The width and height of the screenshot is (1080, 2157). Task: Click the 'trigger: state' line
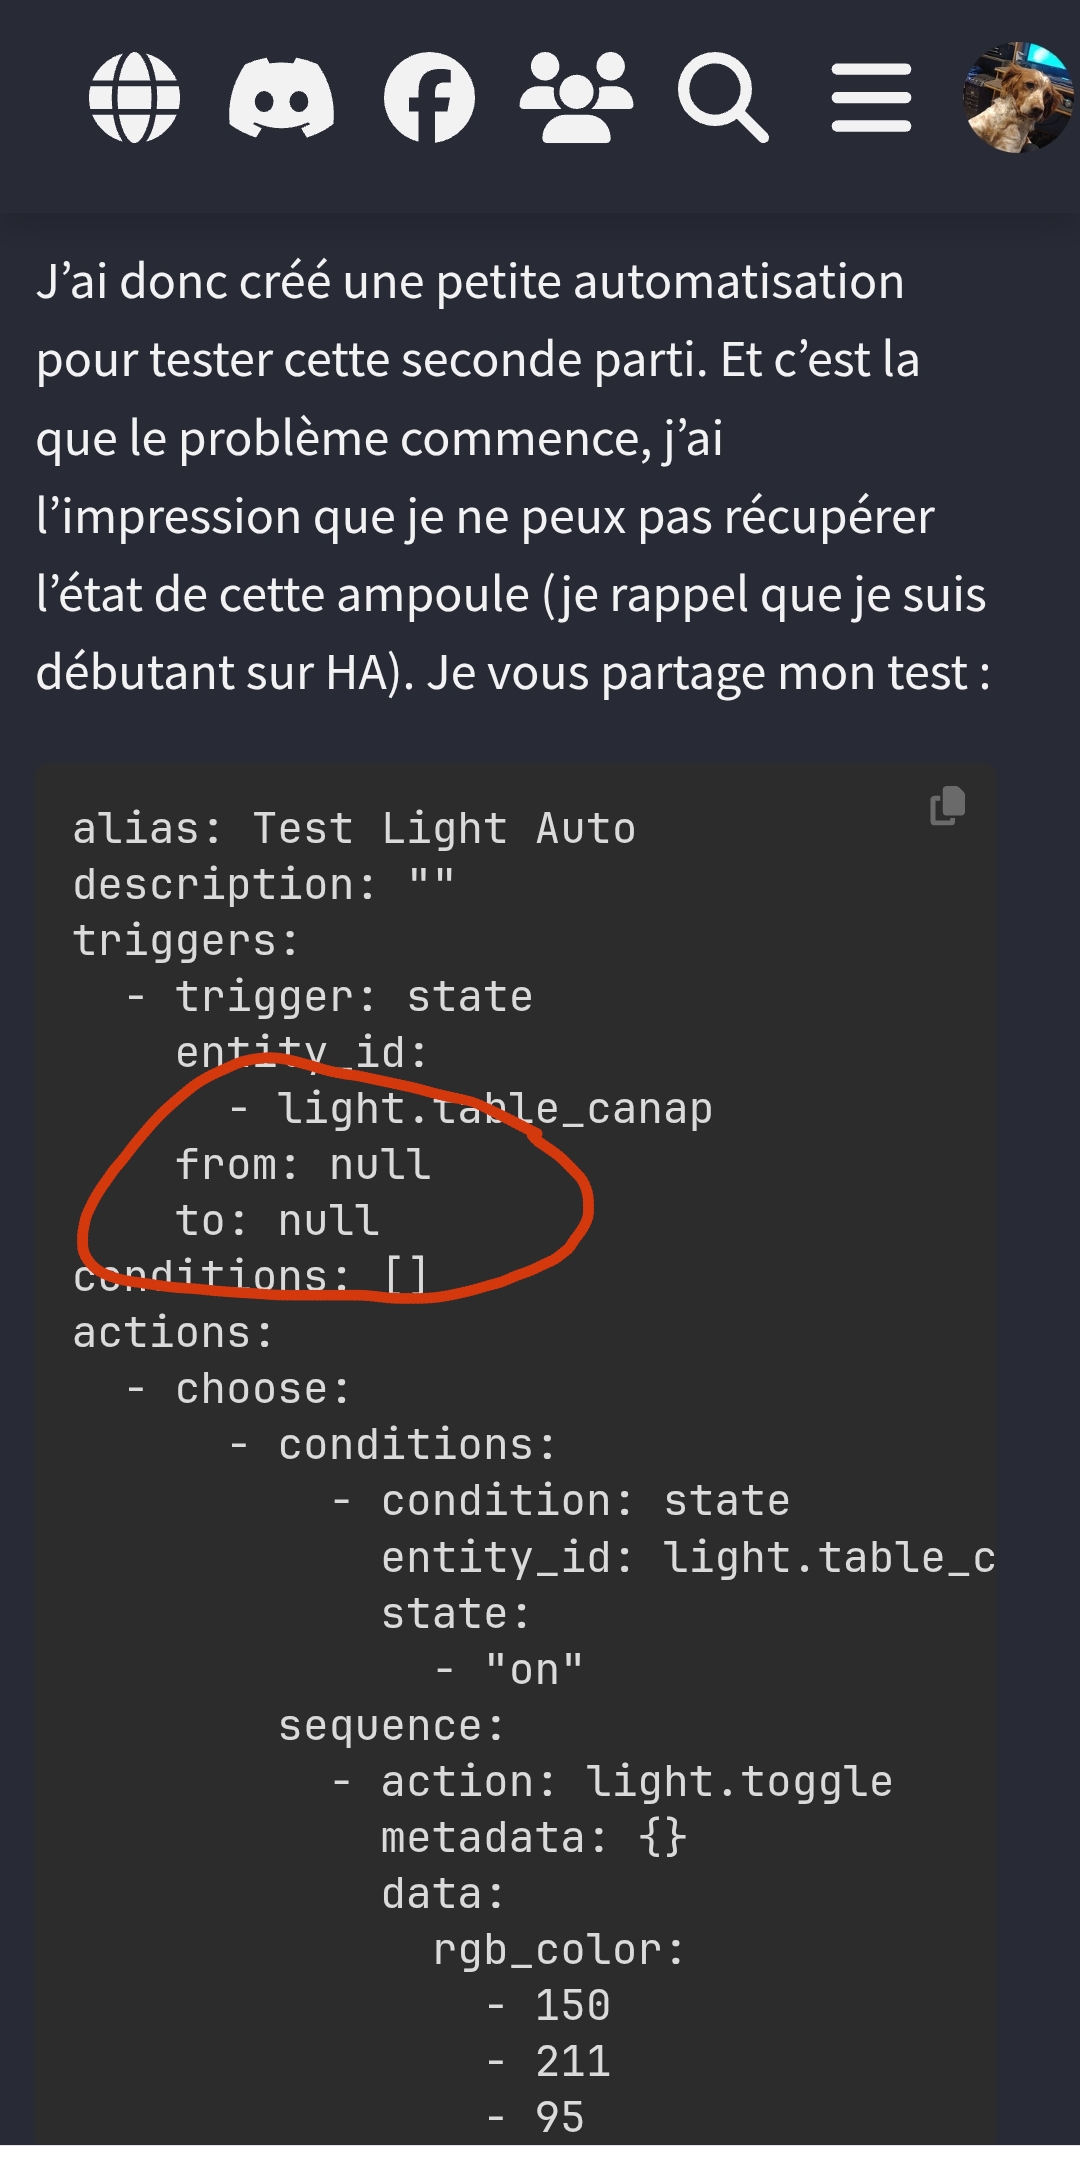coord(354,997)
